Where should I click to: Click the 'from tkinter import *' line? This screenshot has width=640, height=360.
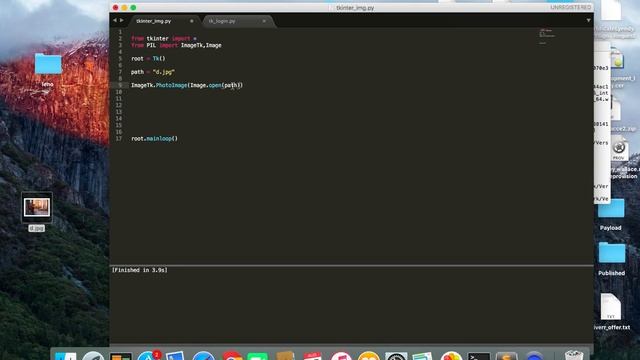click(164, 38)
